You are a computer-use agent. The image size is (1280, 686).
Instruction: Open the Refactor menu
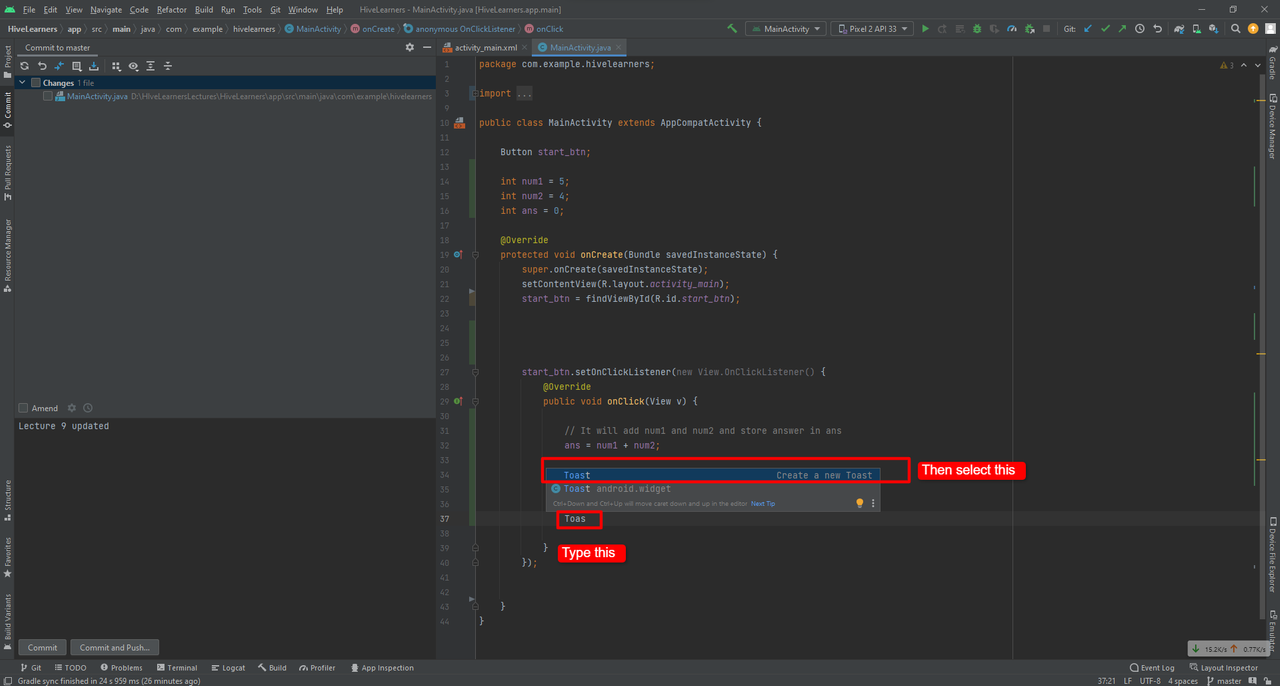click(171, 9)
